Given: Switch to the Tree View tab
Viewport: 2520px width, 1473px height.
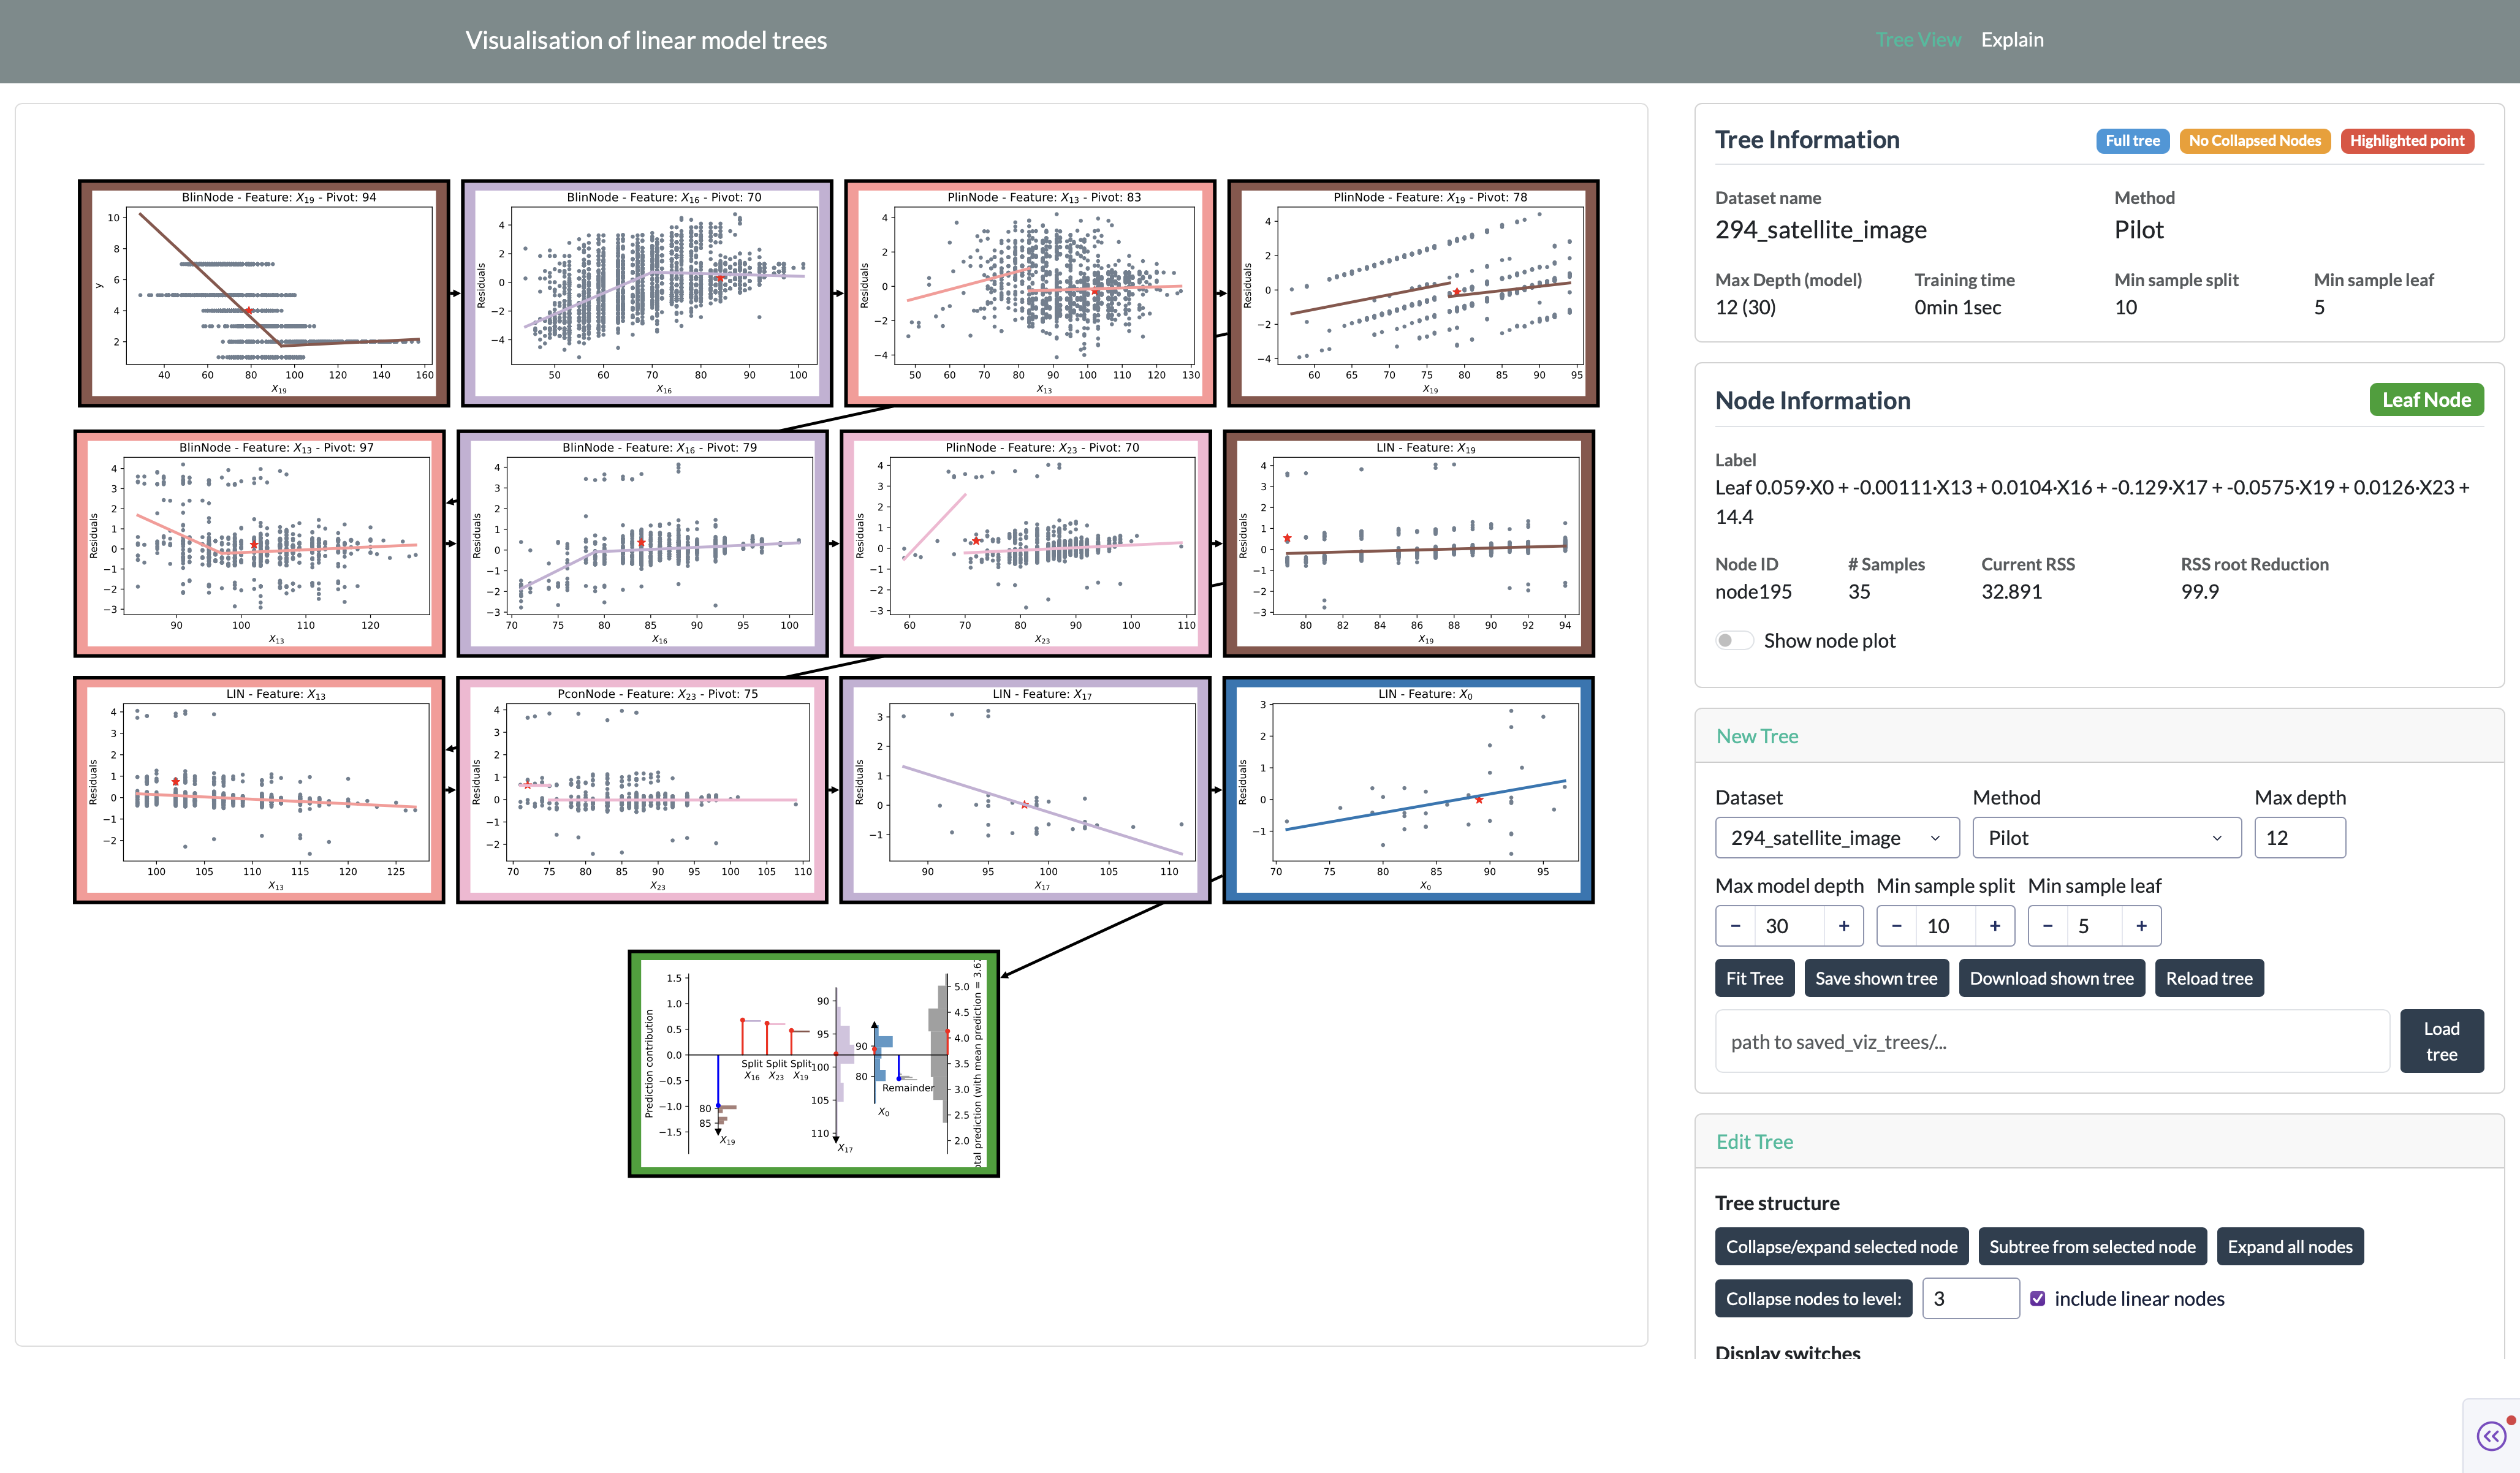Looking at the screenshot, I should (1918, 40).
